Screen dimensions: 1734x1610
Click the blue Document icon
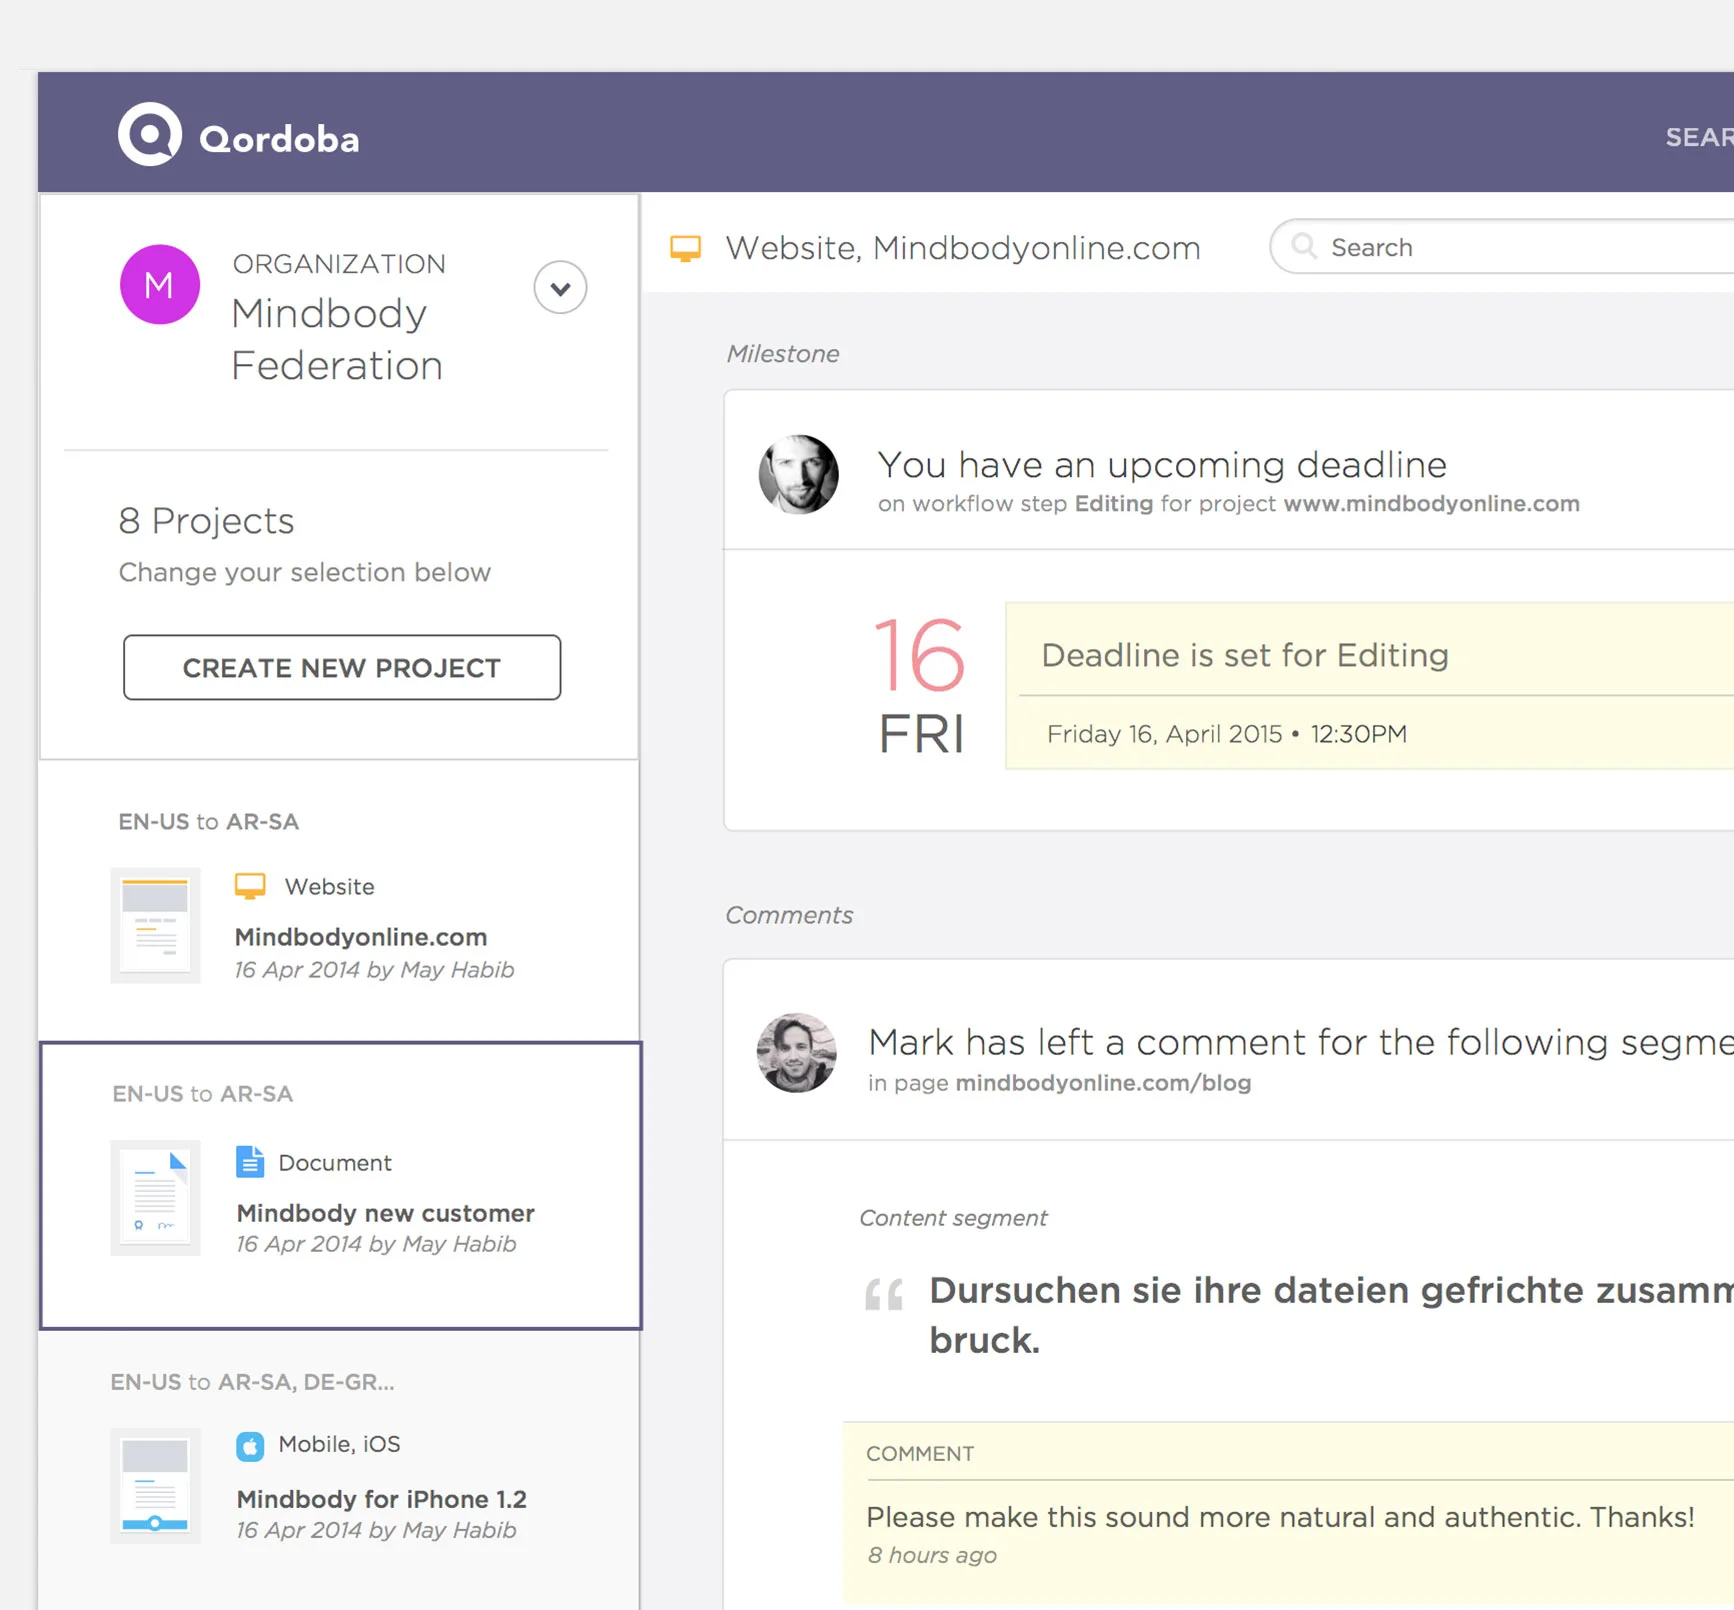point(250,1162)
